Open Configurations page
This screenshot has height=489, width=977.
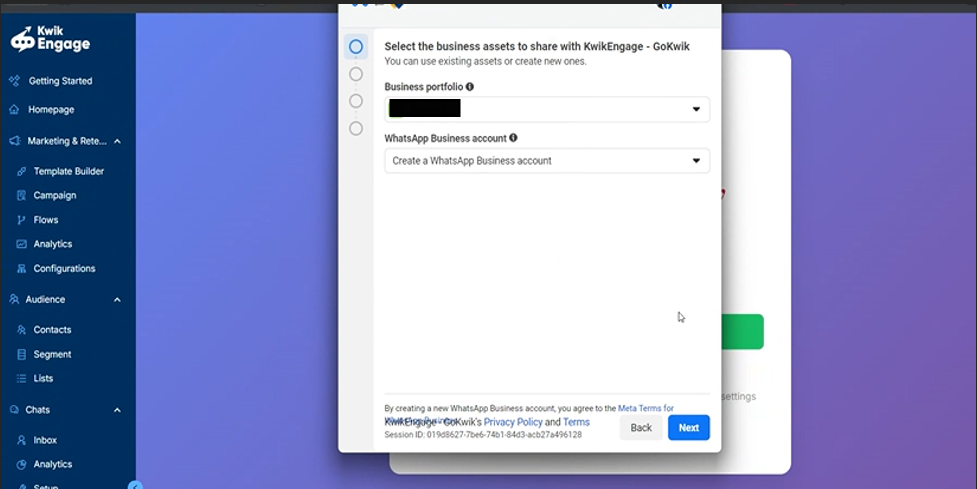pyautogui.click(x=64, y=268)
